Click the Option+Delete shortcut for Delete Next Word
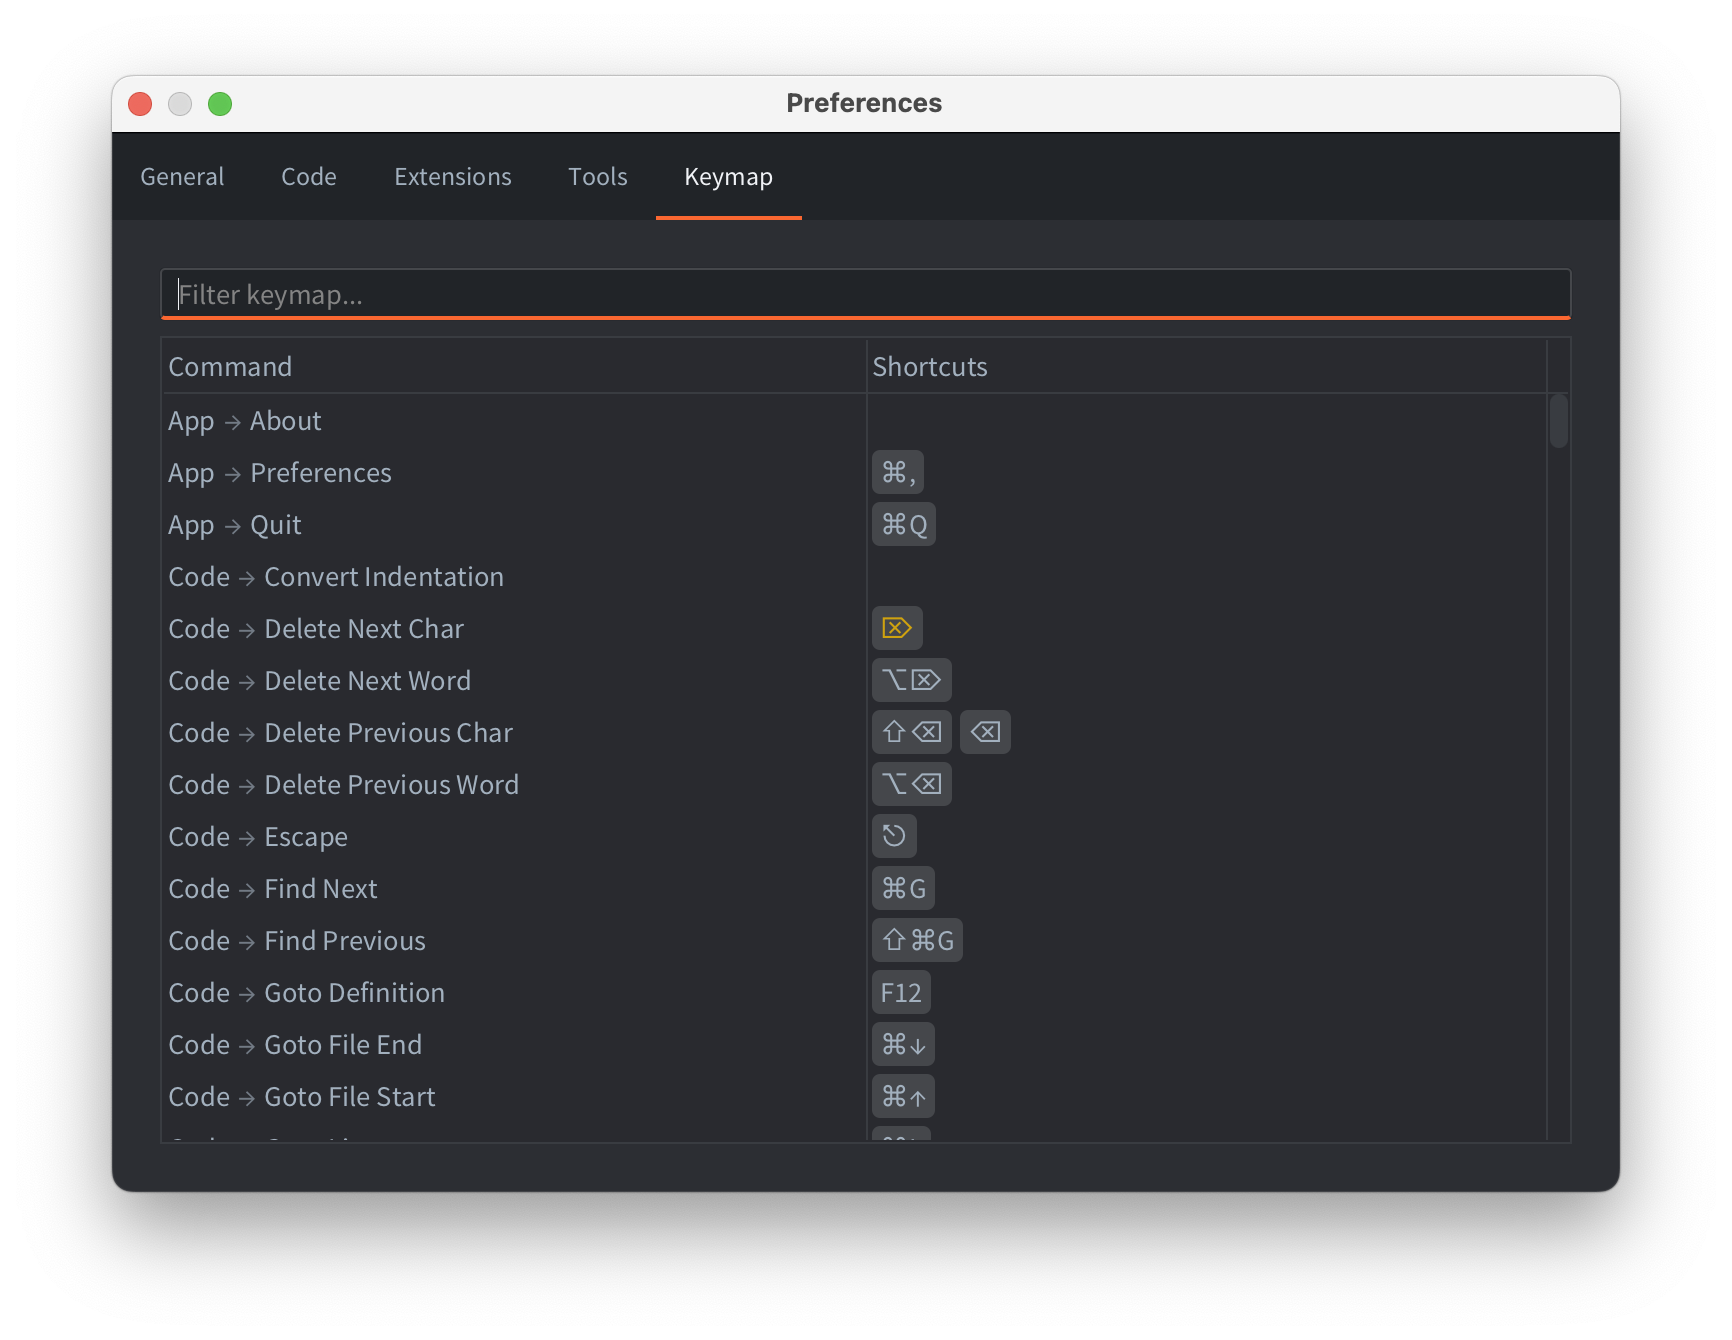This screenshot has width=1732, height=1340. (x=911, y=680)
